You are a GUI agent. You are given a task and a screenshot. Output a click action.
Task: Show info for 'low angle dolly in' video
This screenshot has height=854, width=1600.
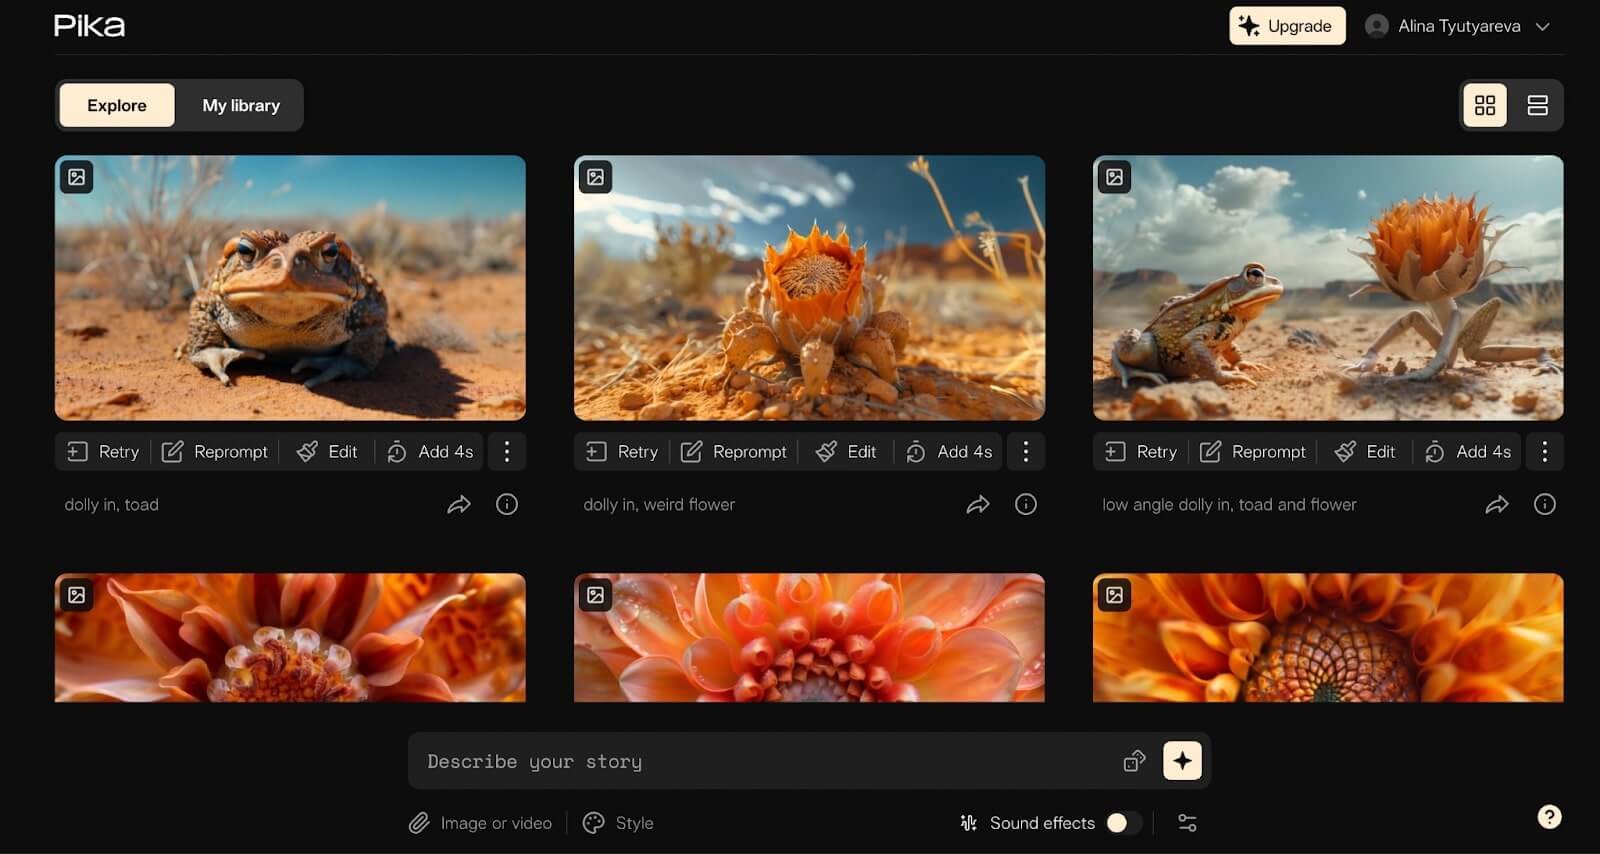[1545, 504]
